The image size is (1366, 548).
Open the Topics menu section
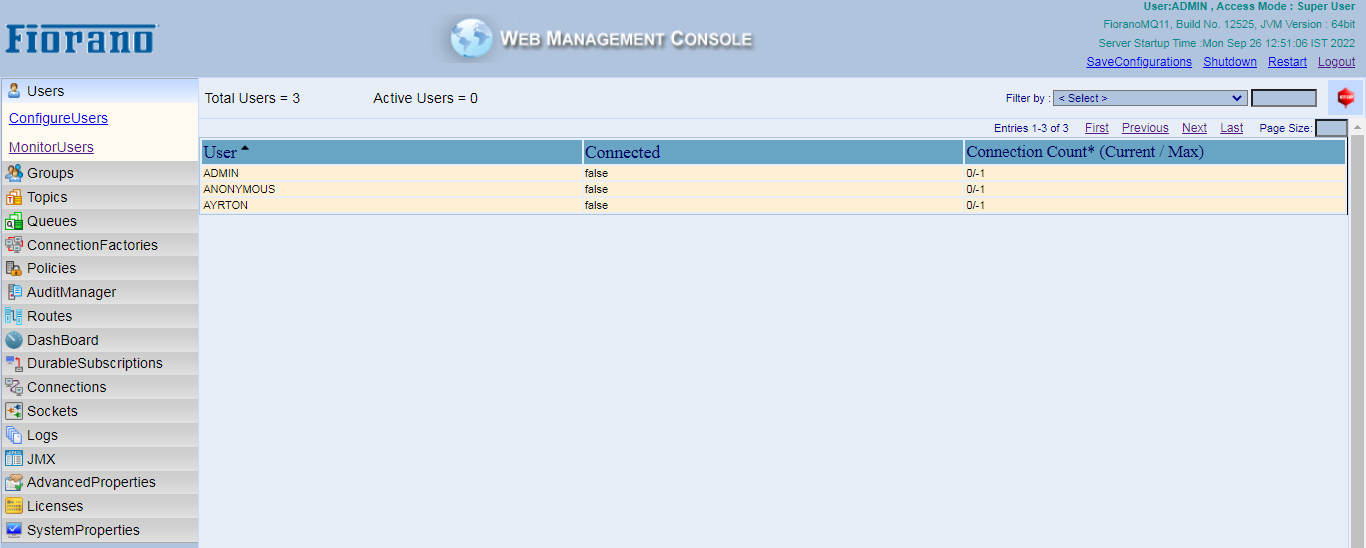coord(100,197)
